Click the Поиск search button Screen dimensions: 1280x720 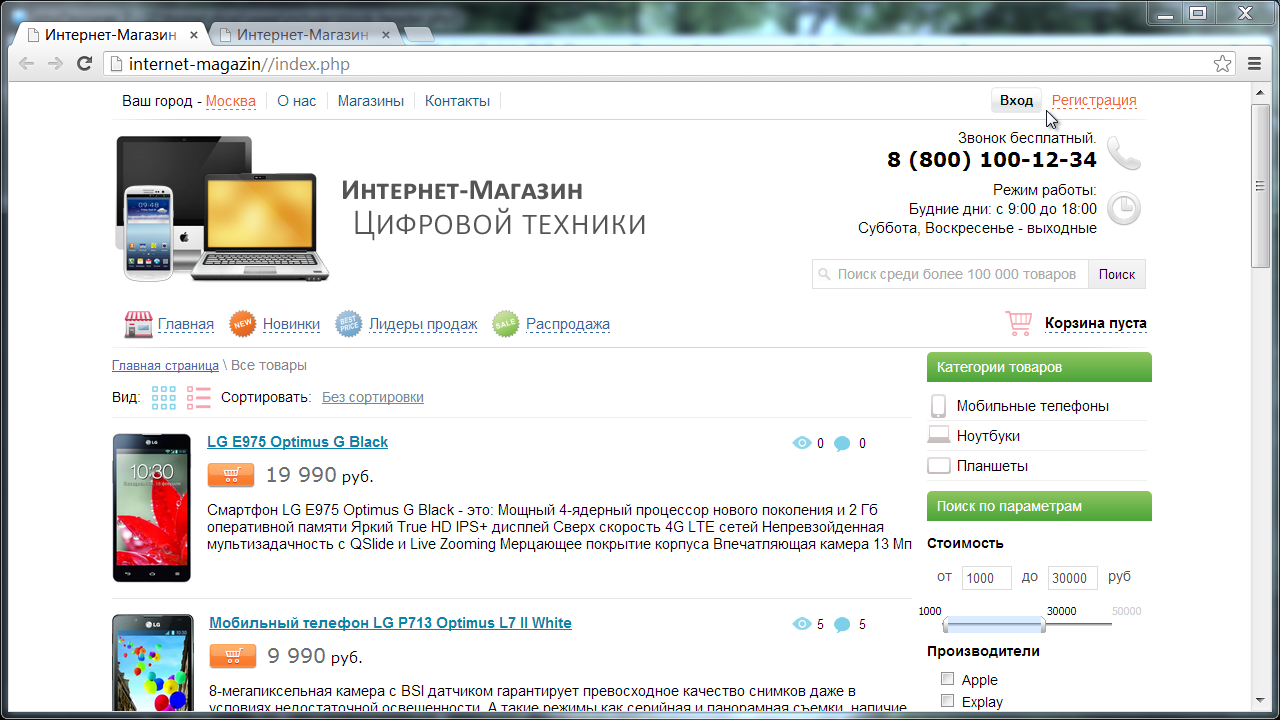click(x=1117, y=274)
